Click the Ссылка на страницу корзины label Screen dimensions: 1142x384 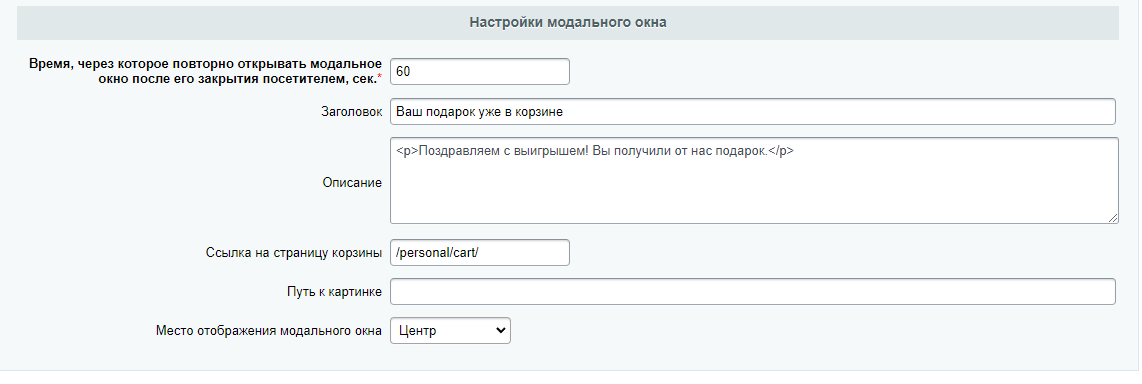[294, 254]
